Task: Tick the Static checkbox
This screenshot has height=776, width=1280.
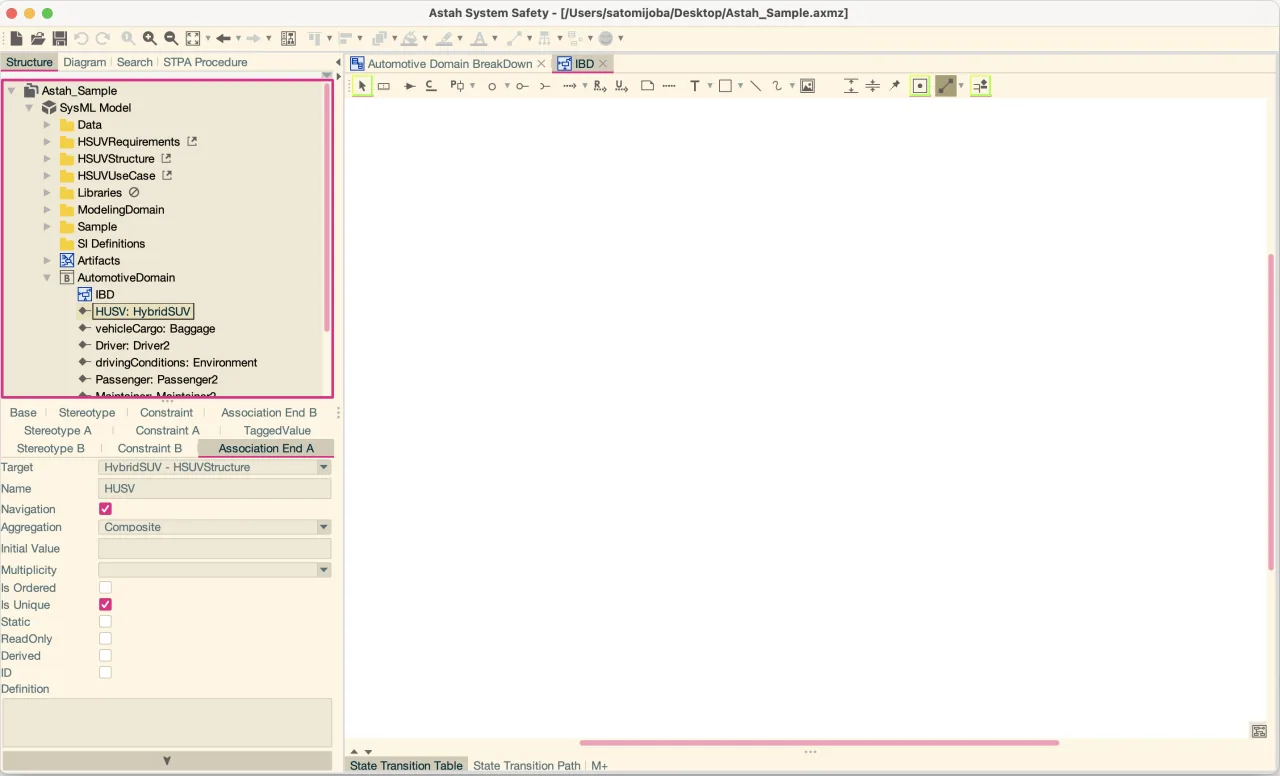Action: point(105,622)
